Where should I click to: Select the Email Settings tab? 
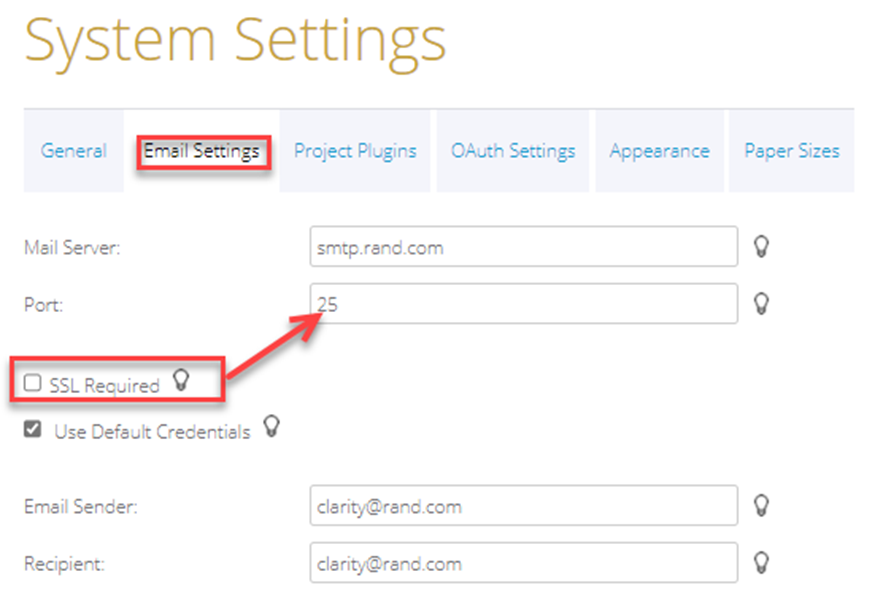click(202, 152)
